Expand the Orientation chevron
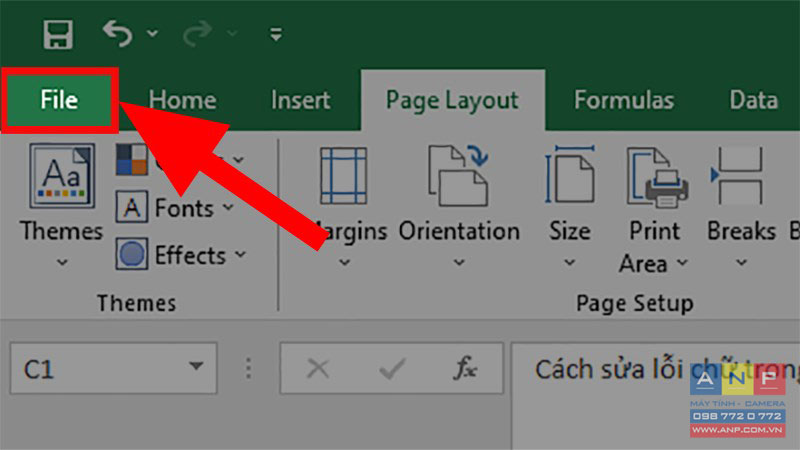Viewport: 800px width, 450px height. [x=459, y=262]
